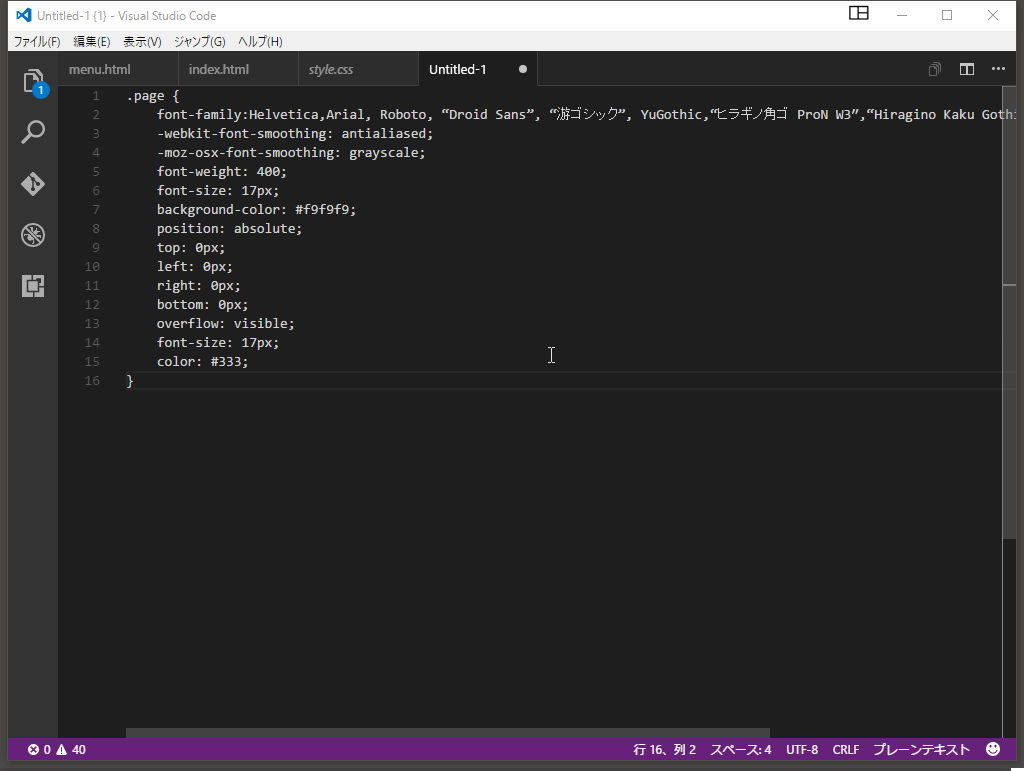The image size is (1024, 771).
Task: Click the -webkit-font-smoothing: antialiased line
Action: [295, 134]
